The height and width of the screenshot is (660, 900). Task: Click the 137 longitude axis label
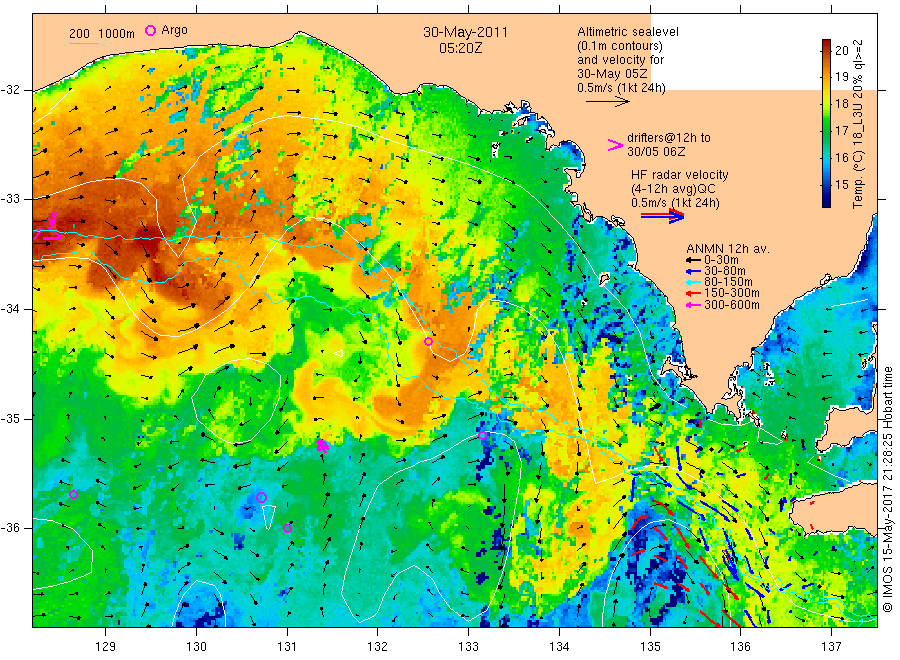[831, 647]
